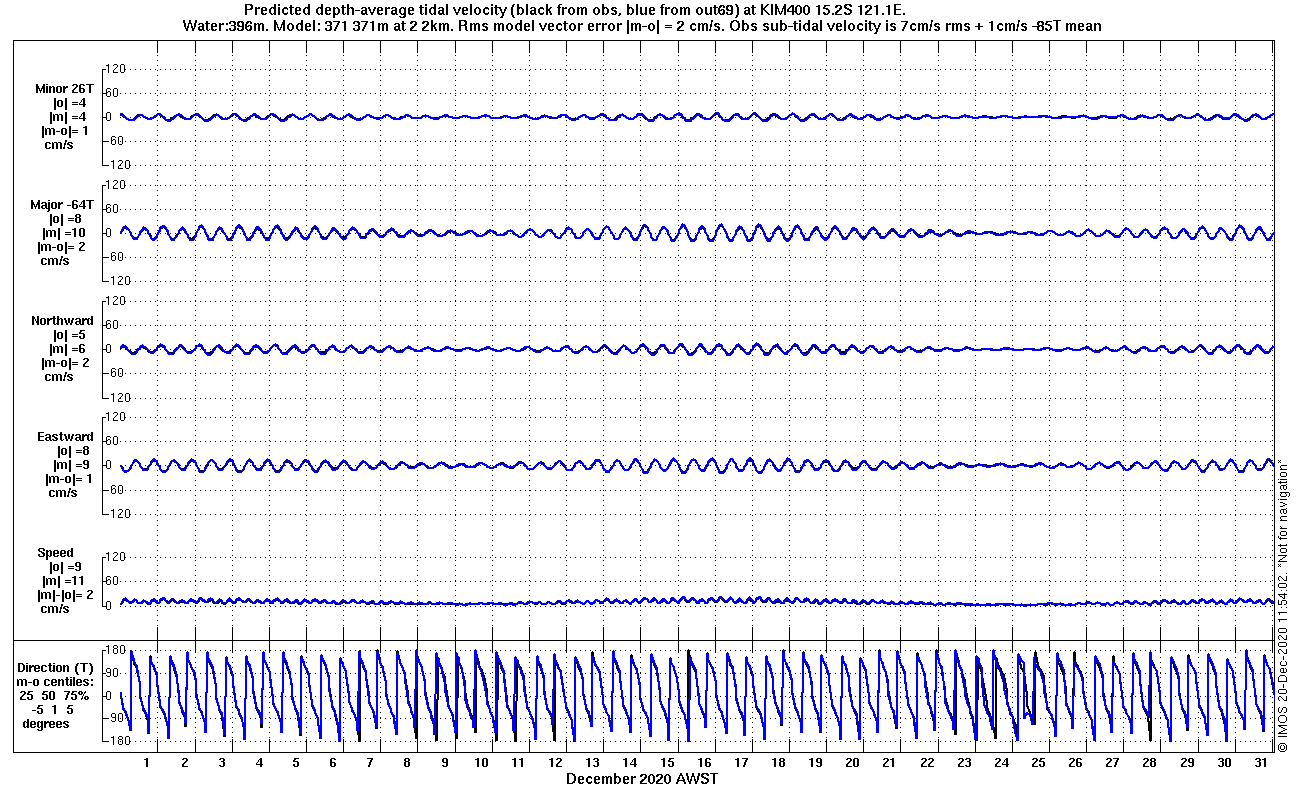The height and width of the screenshot is (800, 1300).
Task: Click the '|m| =11' value under Speed
Action: coord(65,581)
